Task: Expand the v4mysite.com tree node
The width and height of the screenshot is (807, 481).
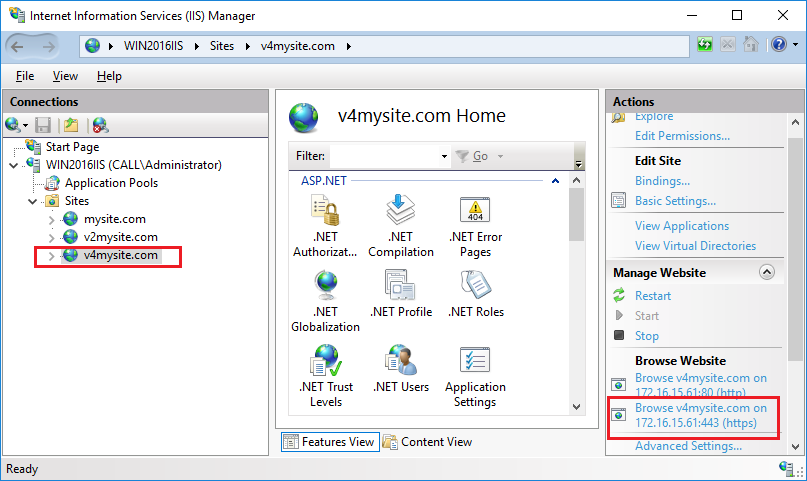Action: coord(51,256)
